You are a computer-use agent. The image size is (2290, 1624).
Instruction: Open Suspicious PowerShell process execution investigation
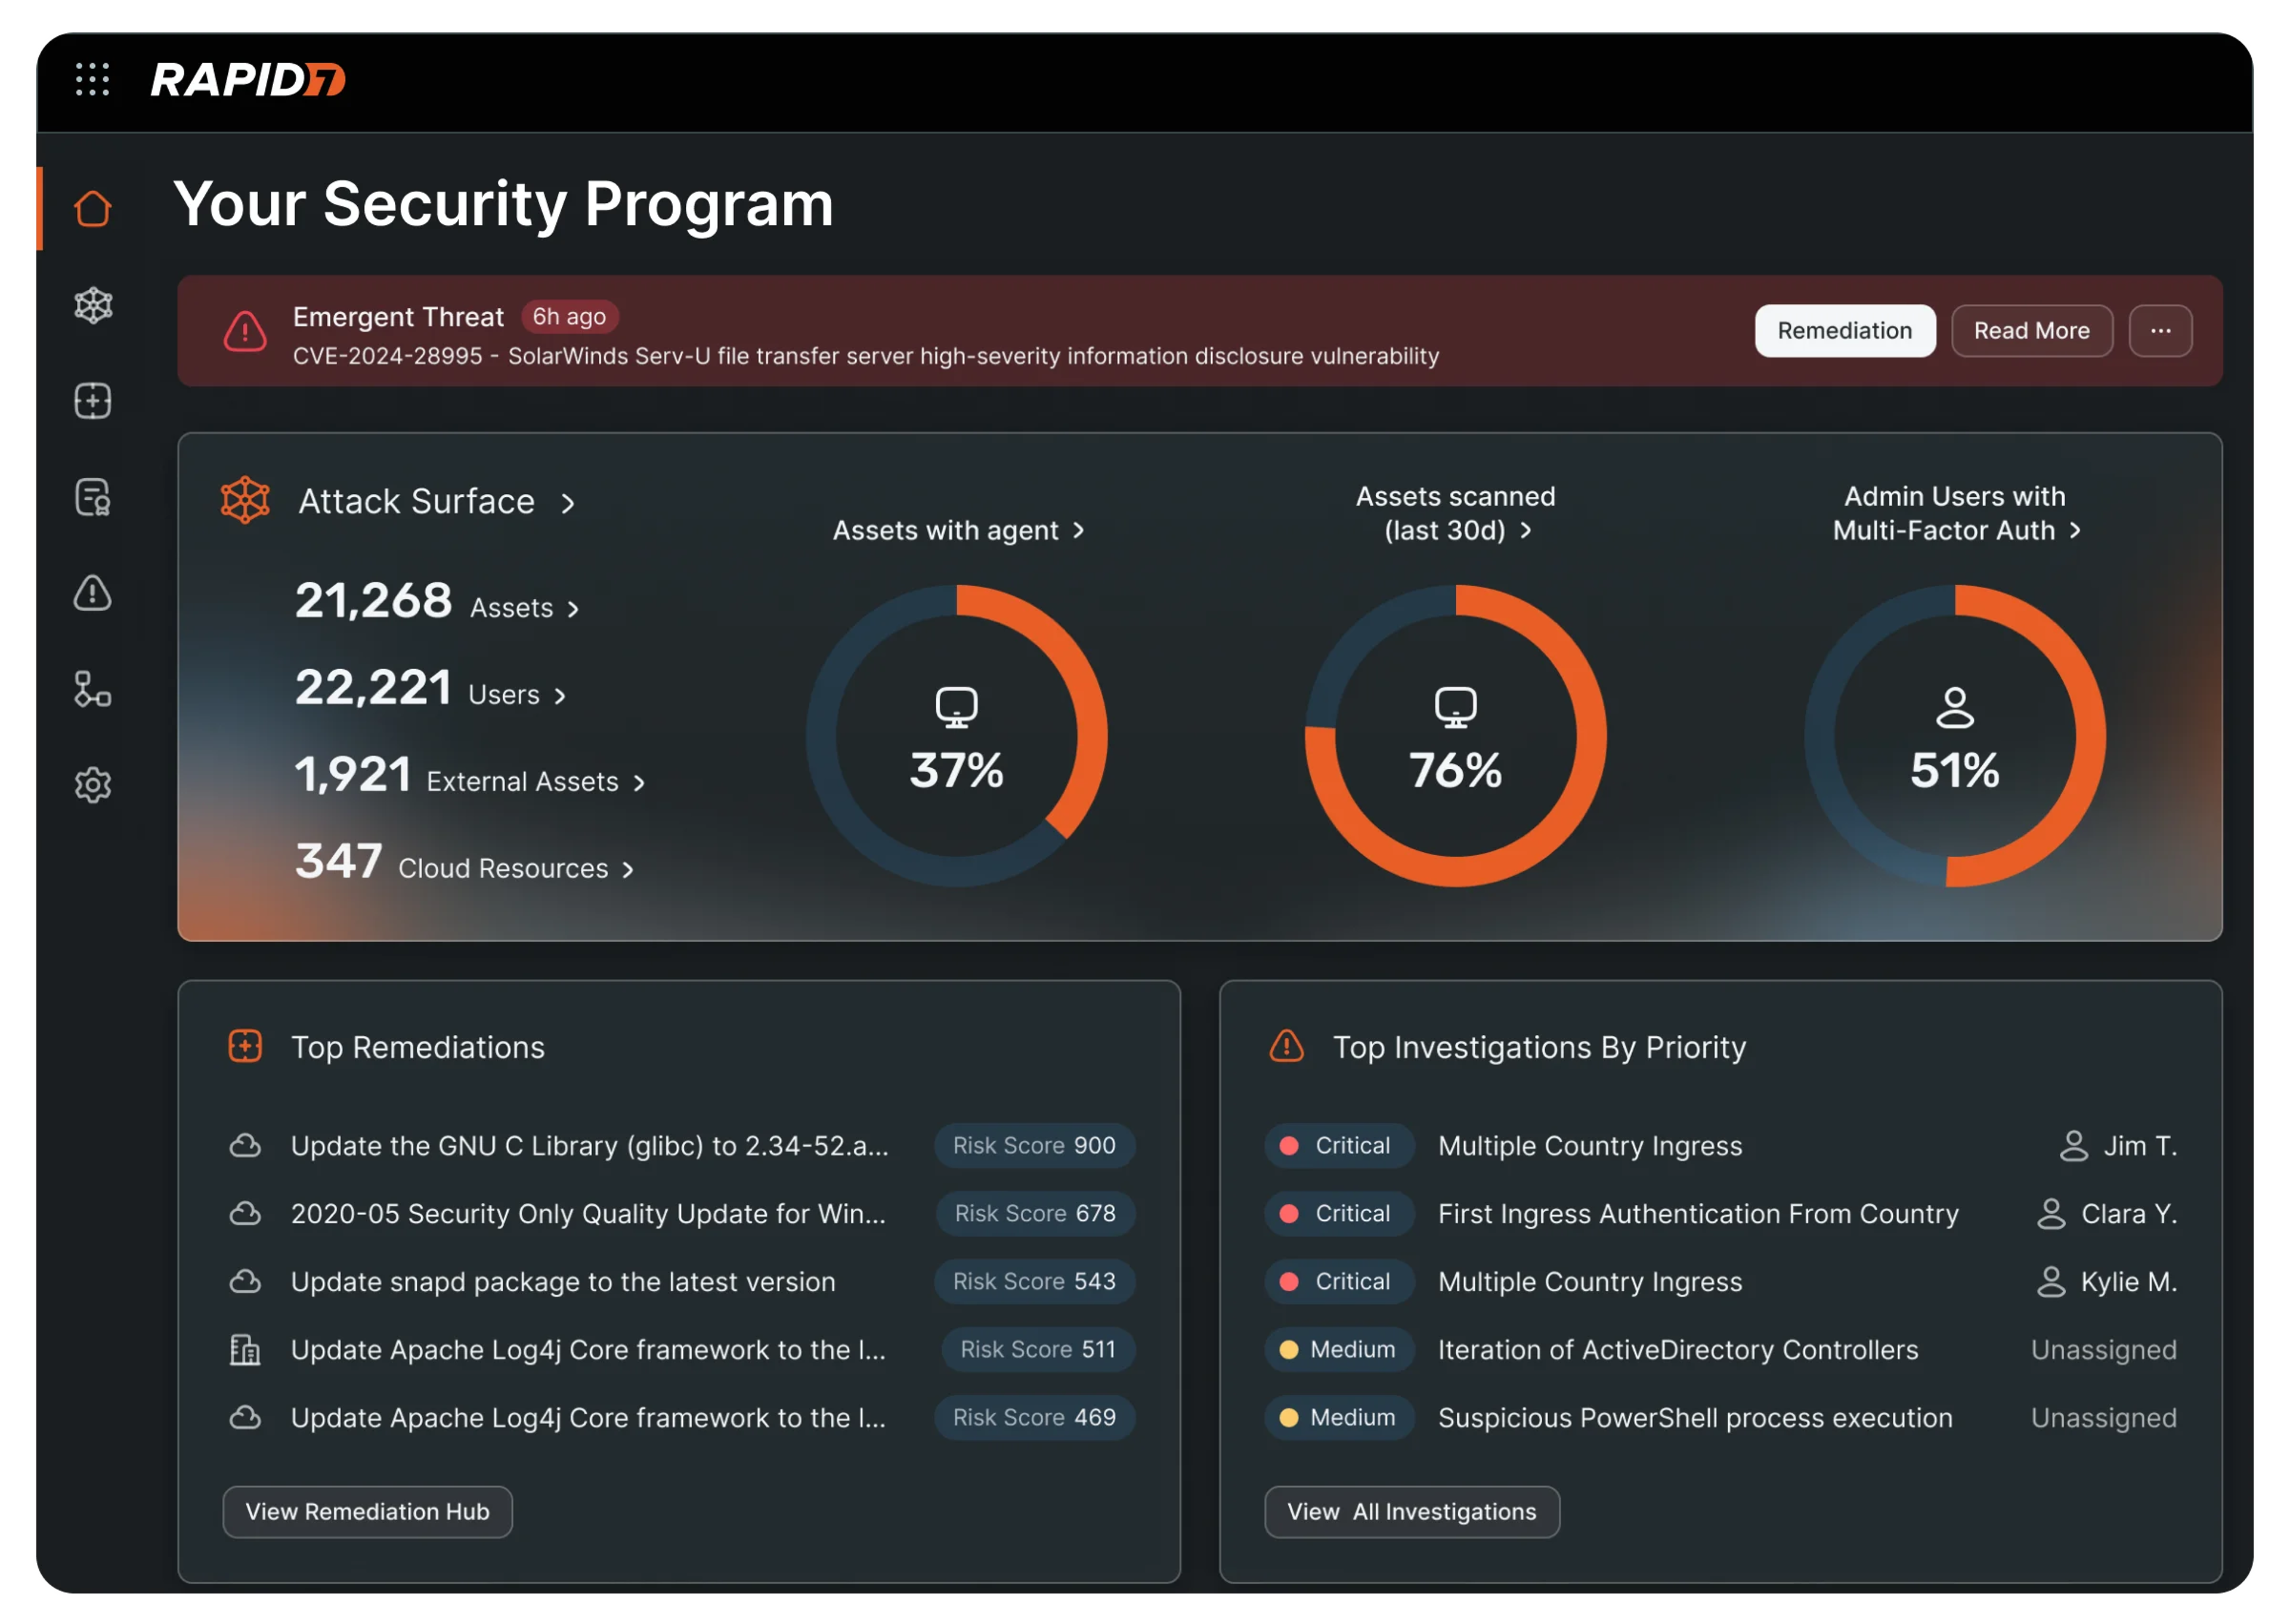tap(1695, 1417)
